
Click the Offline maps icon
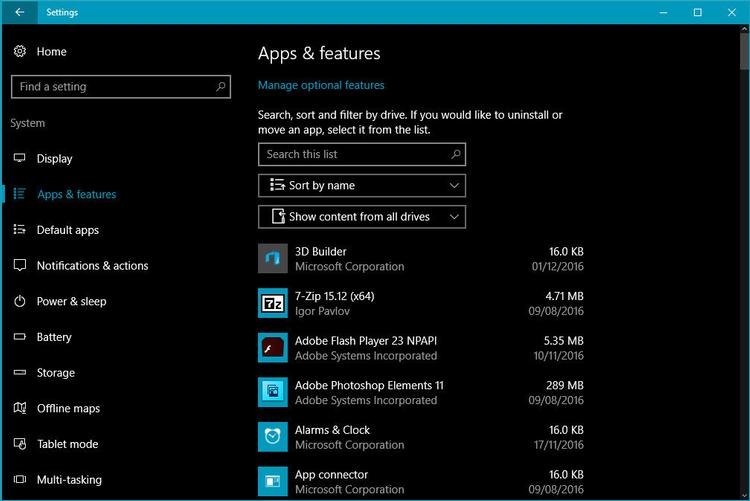[x=20, y=408]
